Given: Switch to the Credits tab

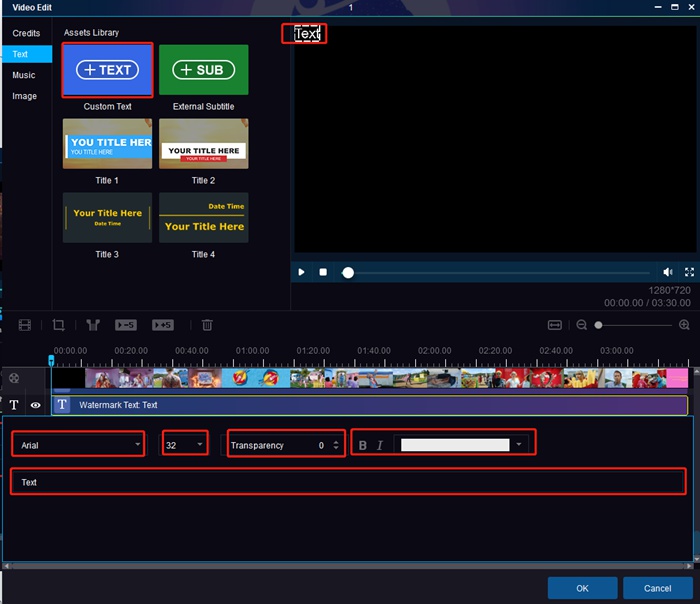Looking at the screenshot, I should point(26,33).
